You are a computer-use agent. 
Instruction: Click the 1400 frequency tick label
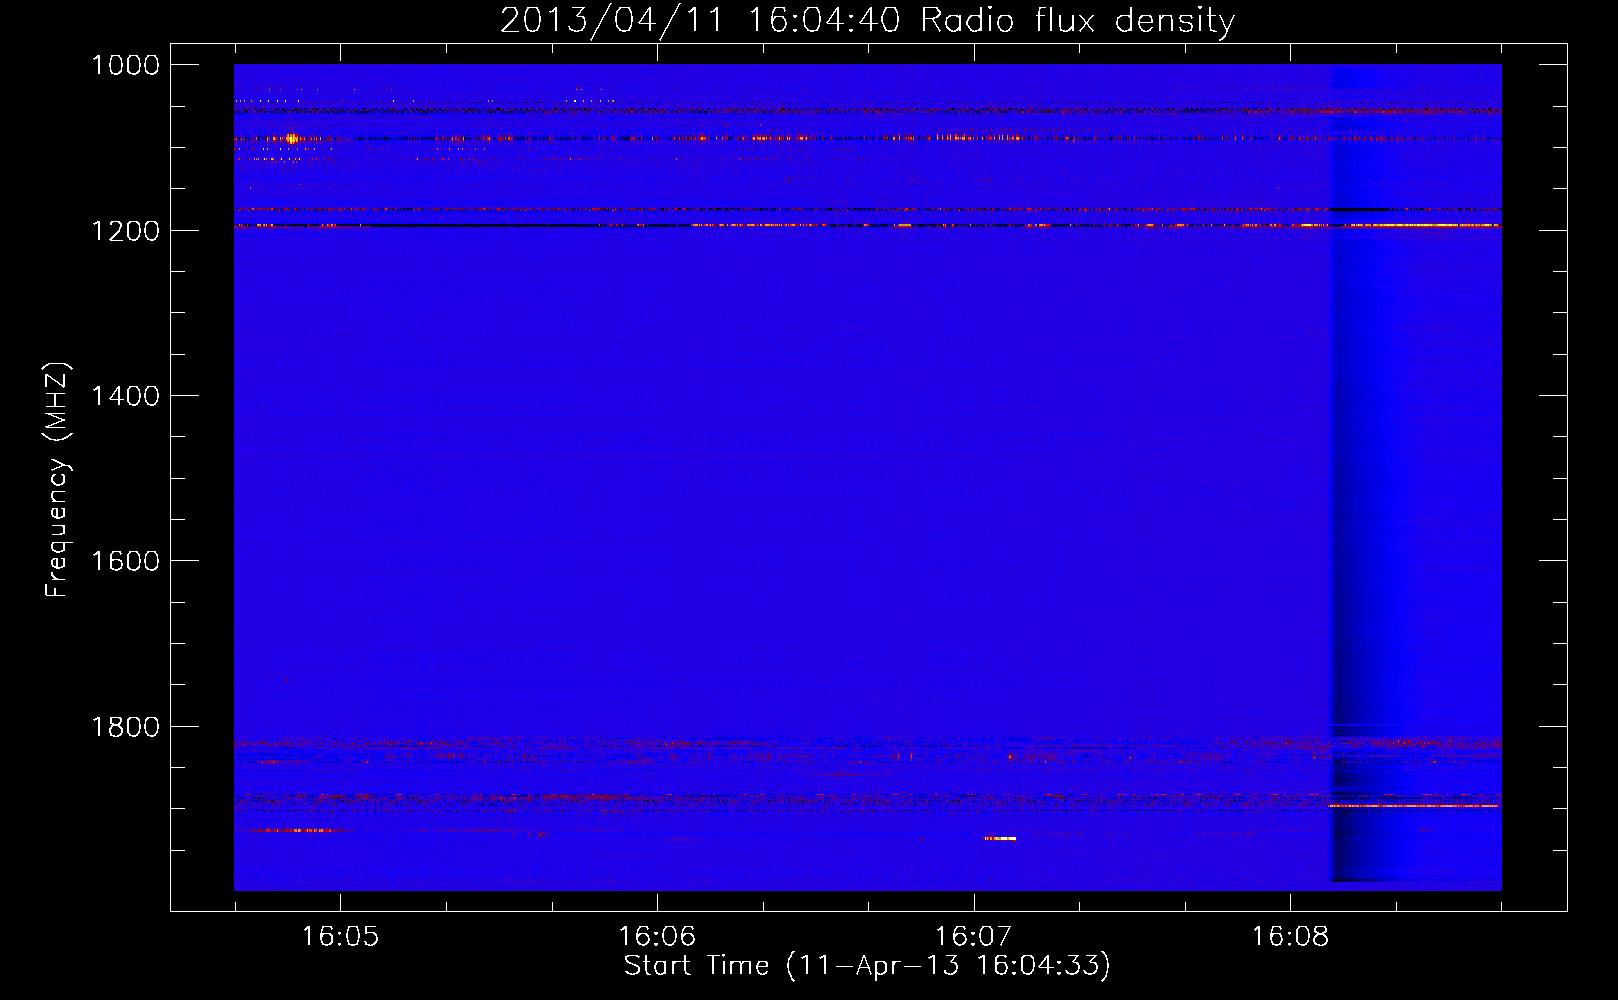pyautogui.click(x=125, y=396)
